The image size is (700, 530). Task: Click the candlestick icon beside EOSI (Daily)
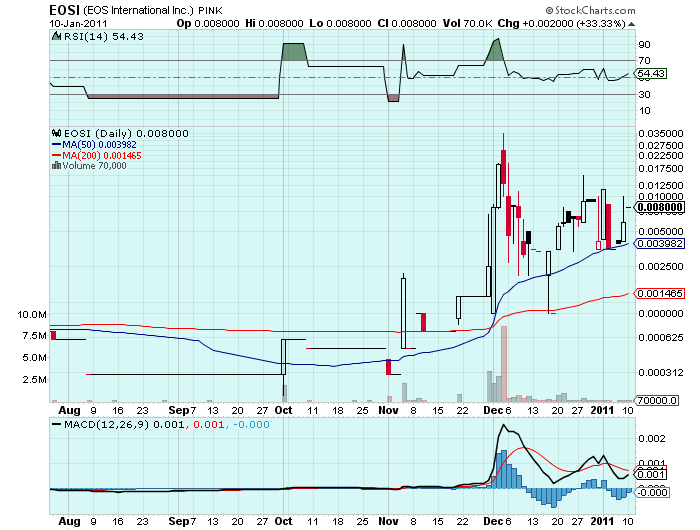[56, 133]
